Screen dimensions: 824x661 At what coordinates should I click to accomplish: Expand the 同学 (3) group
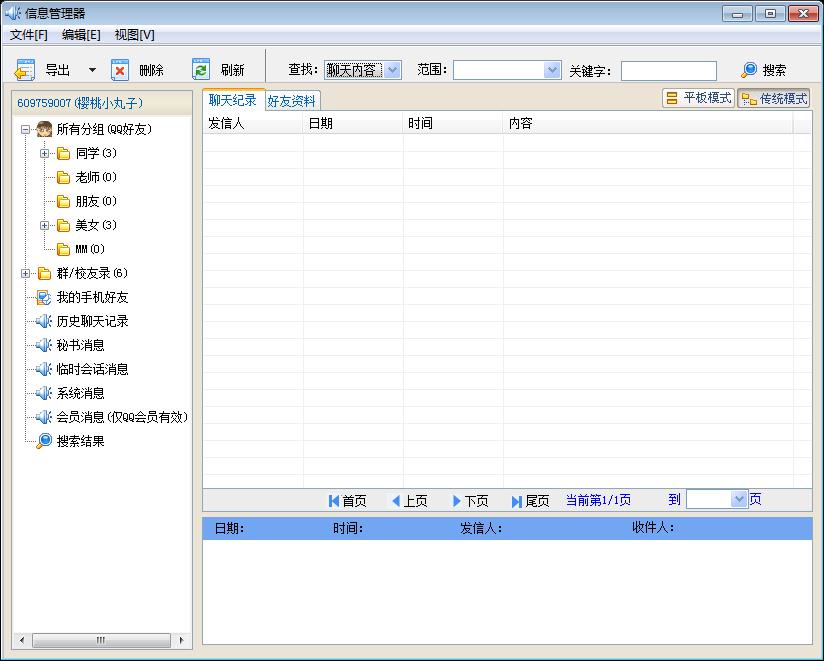pyautogui.click(x=45, y=153)
